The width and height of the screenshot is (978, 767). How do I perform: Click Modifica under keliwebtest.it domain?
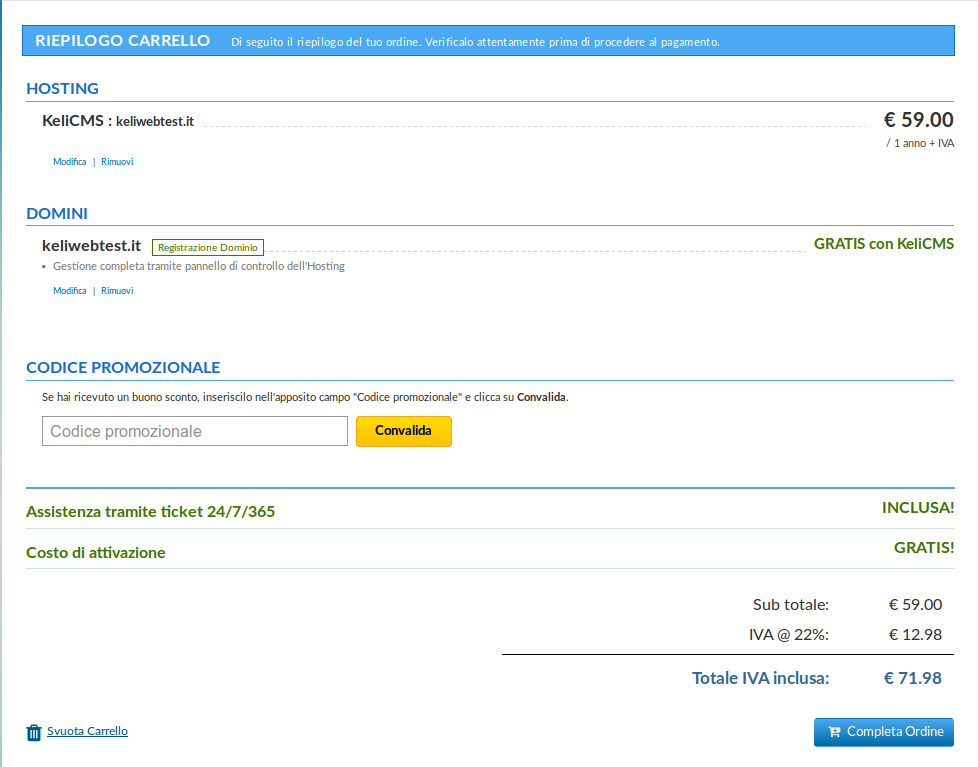(x=70, y=291)
